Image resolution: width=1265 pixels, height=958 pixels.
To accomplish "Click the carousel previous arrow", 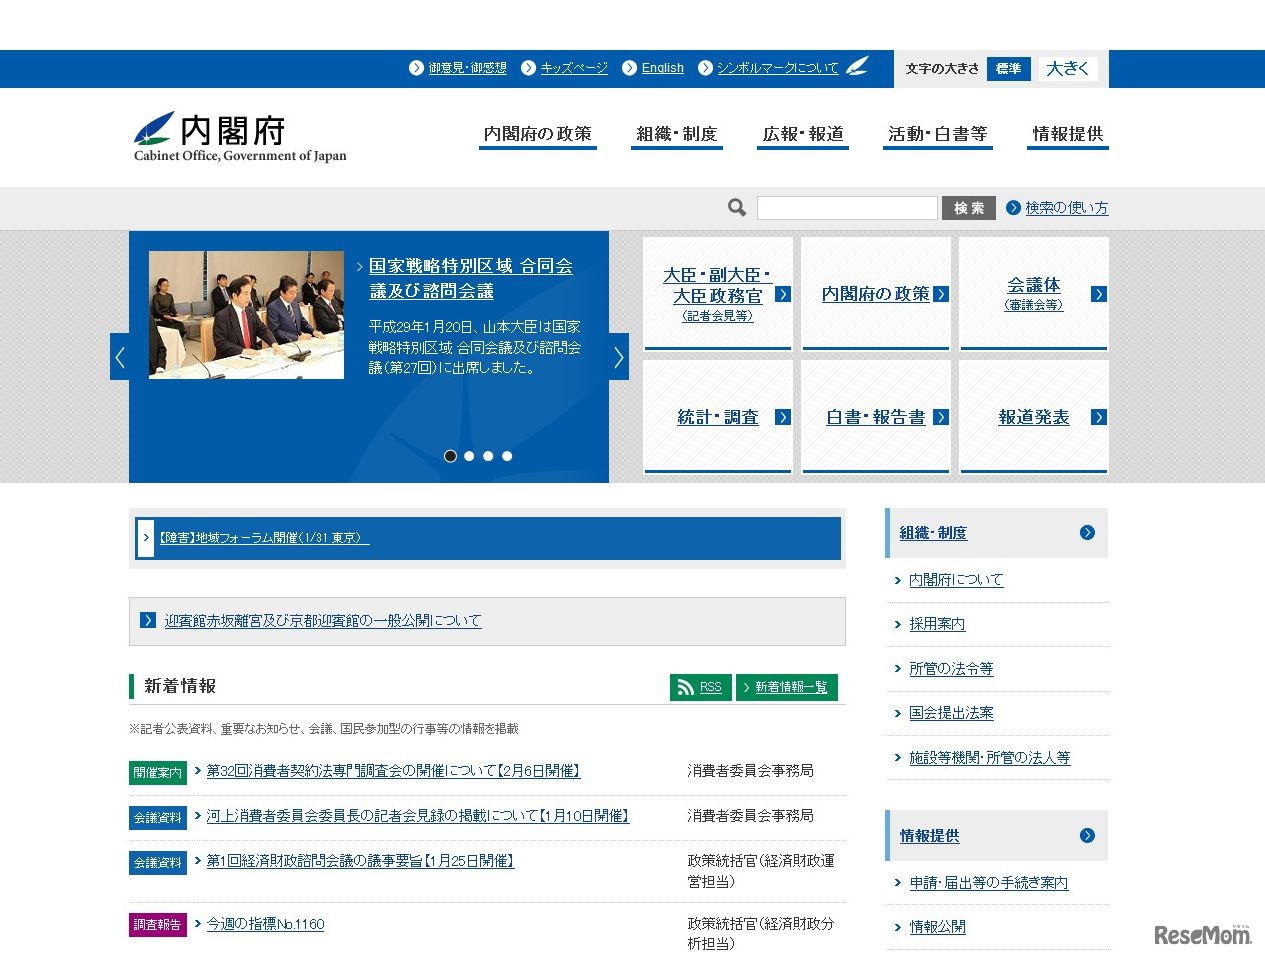I will coord(120,356).
